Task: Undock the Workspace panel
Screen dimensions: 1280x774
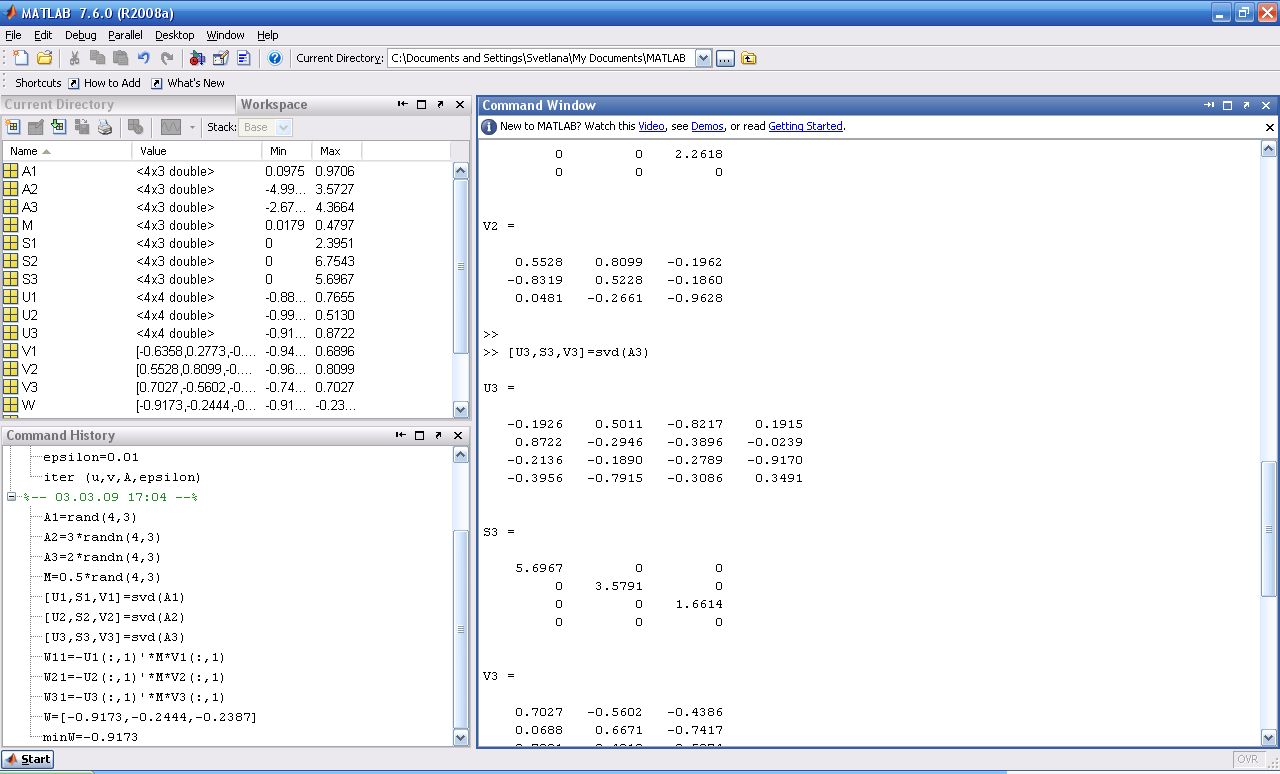Action: coord(440,104)
